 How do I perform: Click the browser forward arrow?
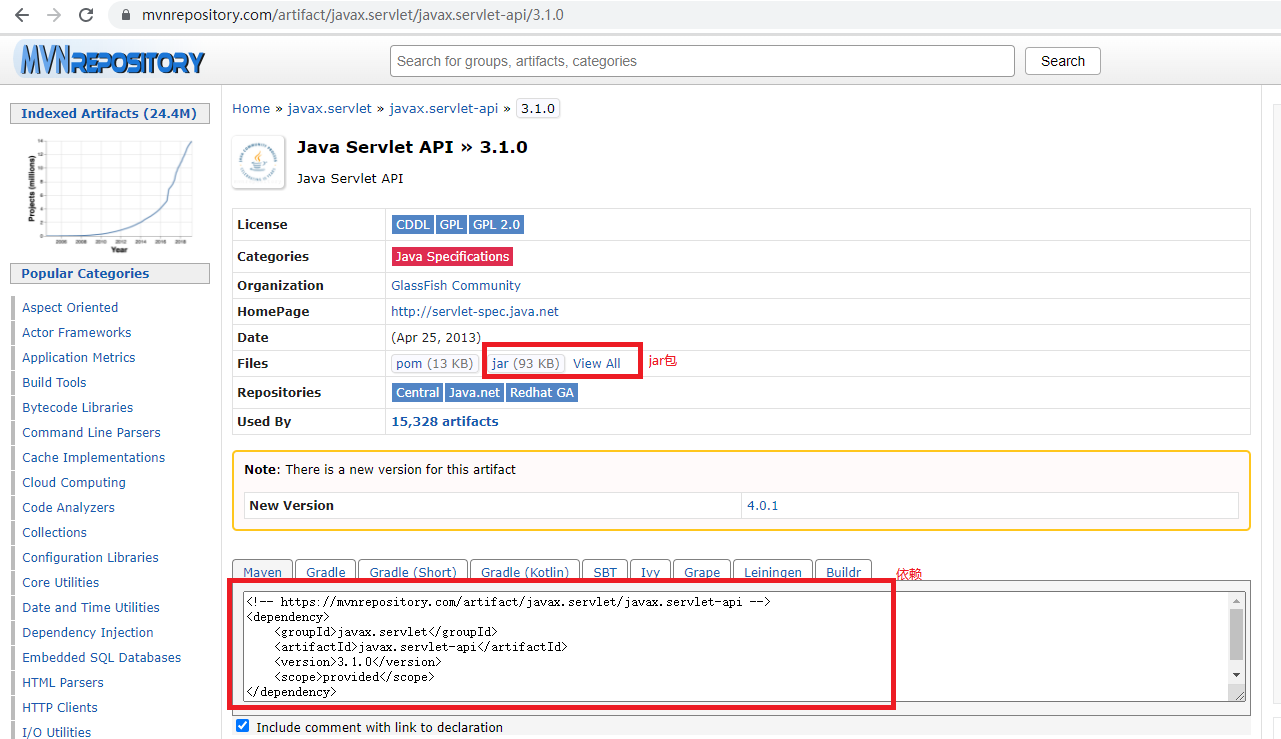[54, 15]
